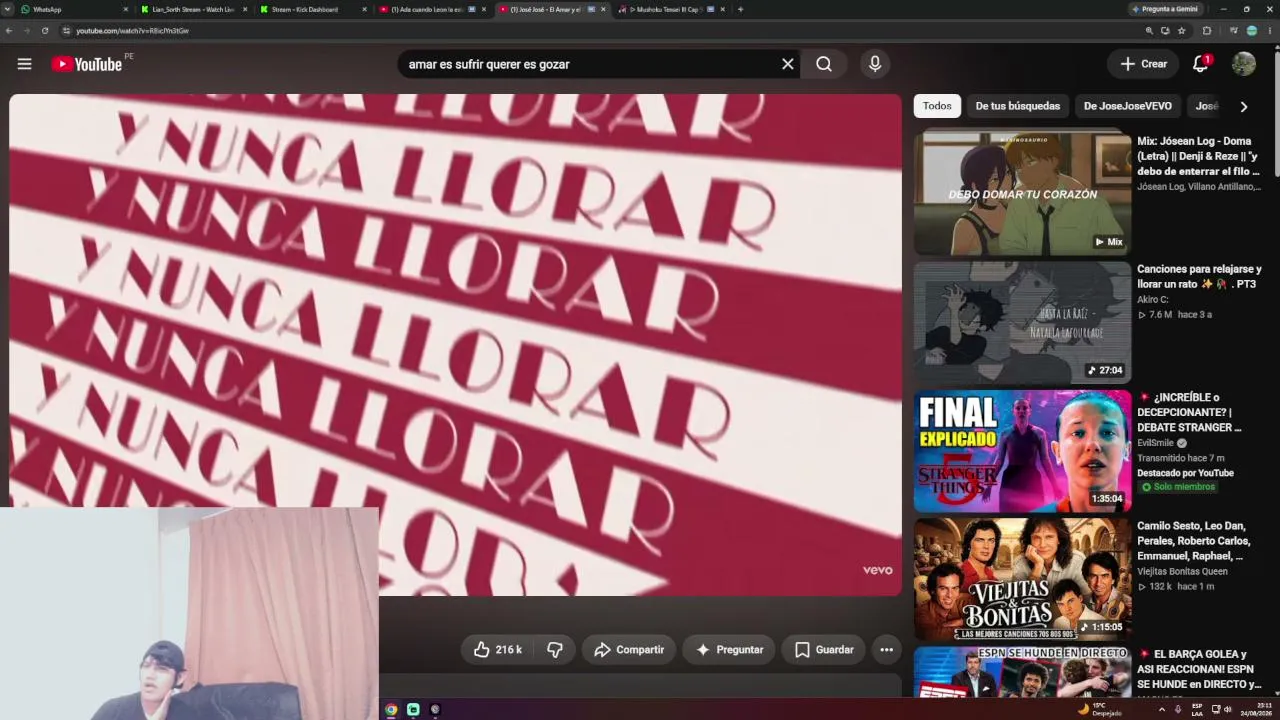1280x720 pixels.
Task: Click the magnifier search button
Action: [824, 64]
